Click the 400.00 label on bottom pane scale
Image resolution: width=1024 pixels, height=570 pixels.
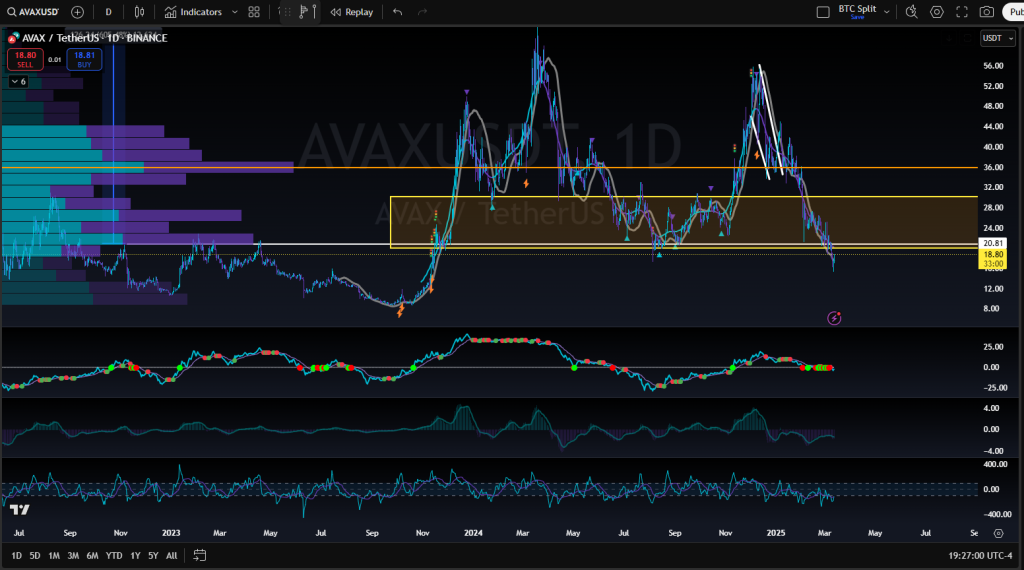click(995, 464)
